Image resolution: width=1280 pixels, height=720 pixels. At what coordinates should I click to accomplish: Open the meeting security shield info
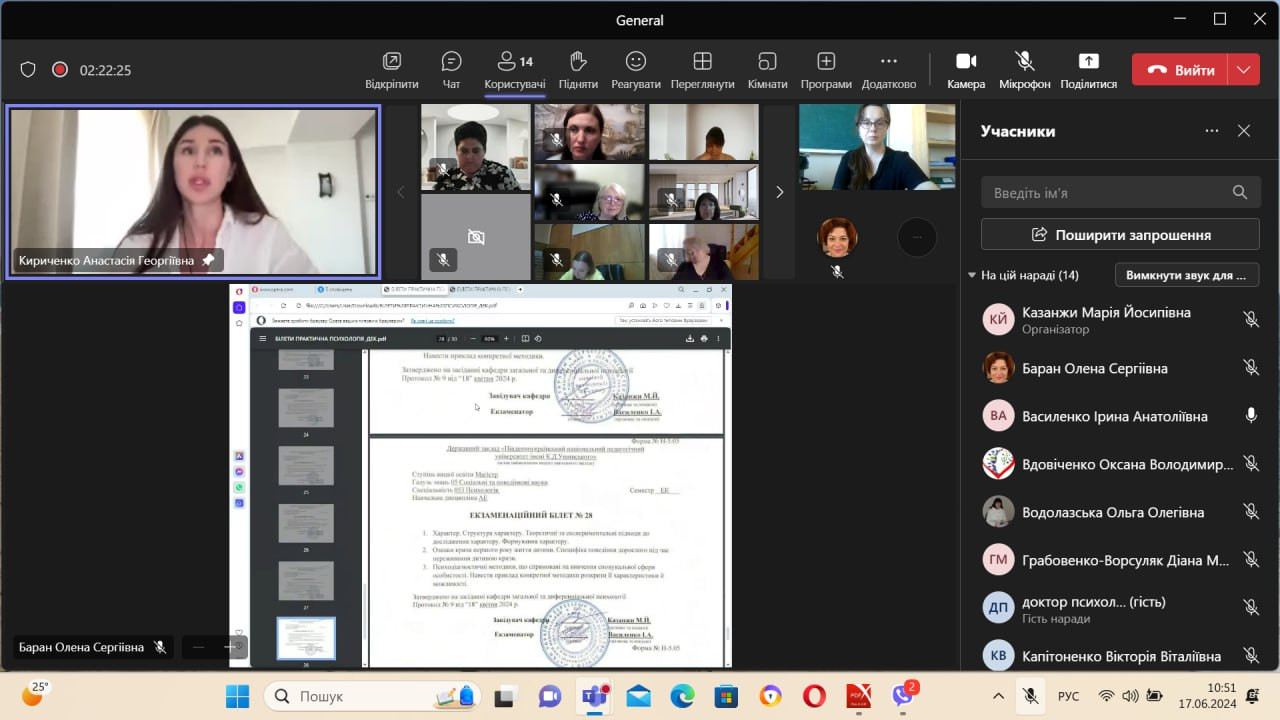(x=28, y=70)
